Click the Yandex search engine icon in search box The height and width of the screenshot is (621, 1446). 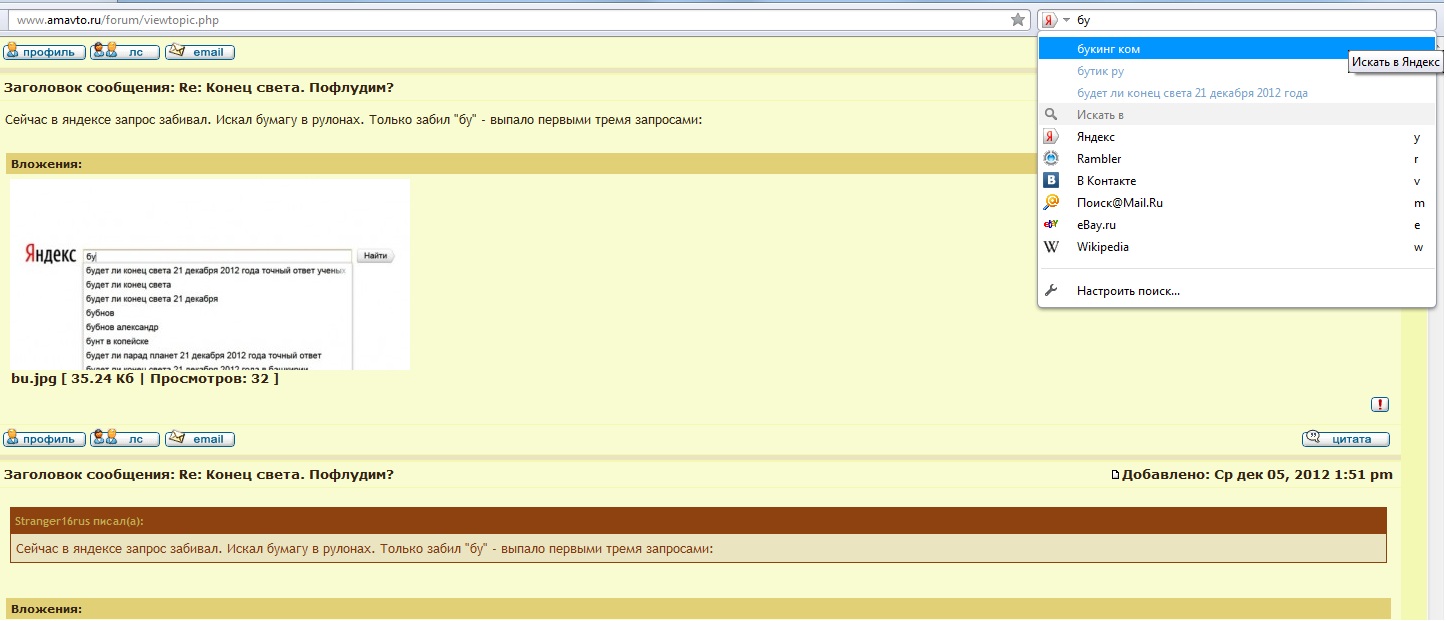click(1049, 20)
